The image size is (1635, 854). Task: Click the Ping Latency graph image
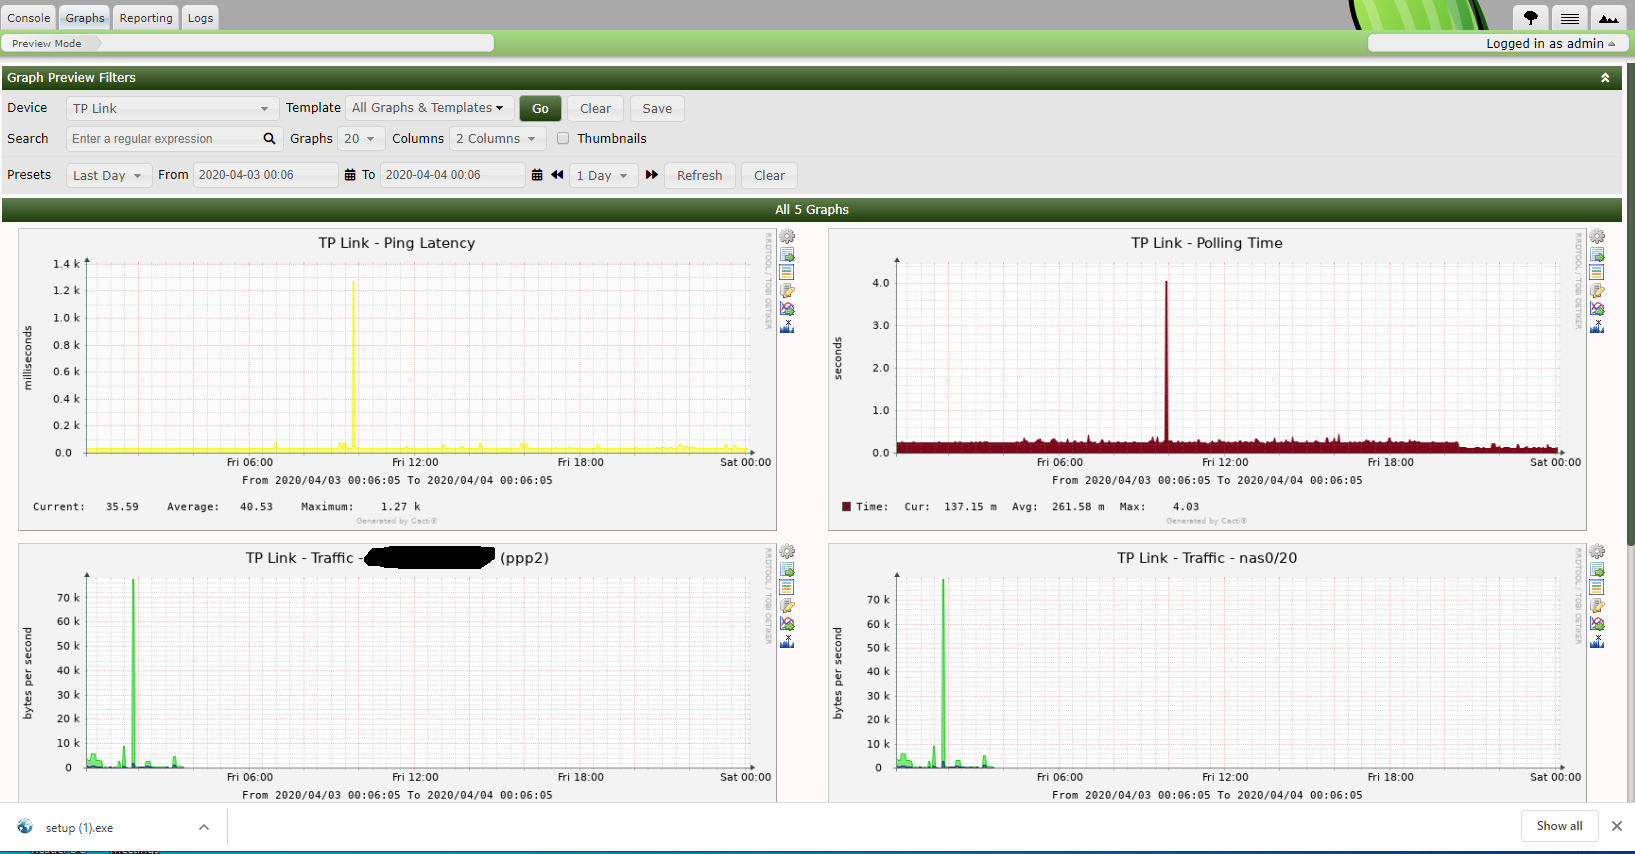pyautogui.click(x=397, y=380)
